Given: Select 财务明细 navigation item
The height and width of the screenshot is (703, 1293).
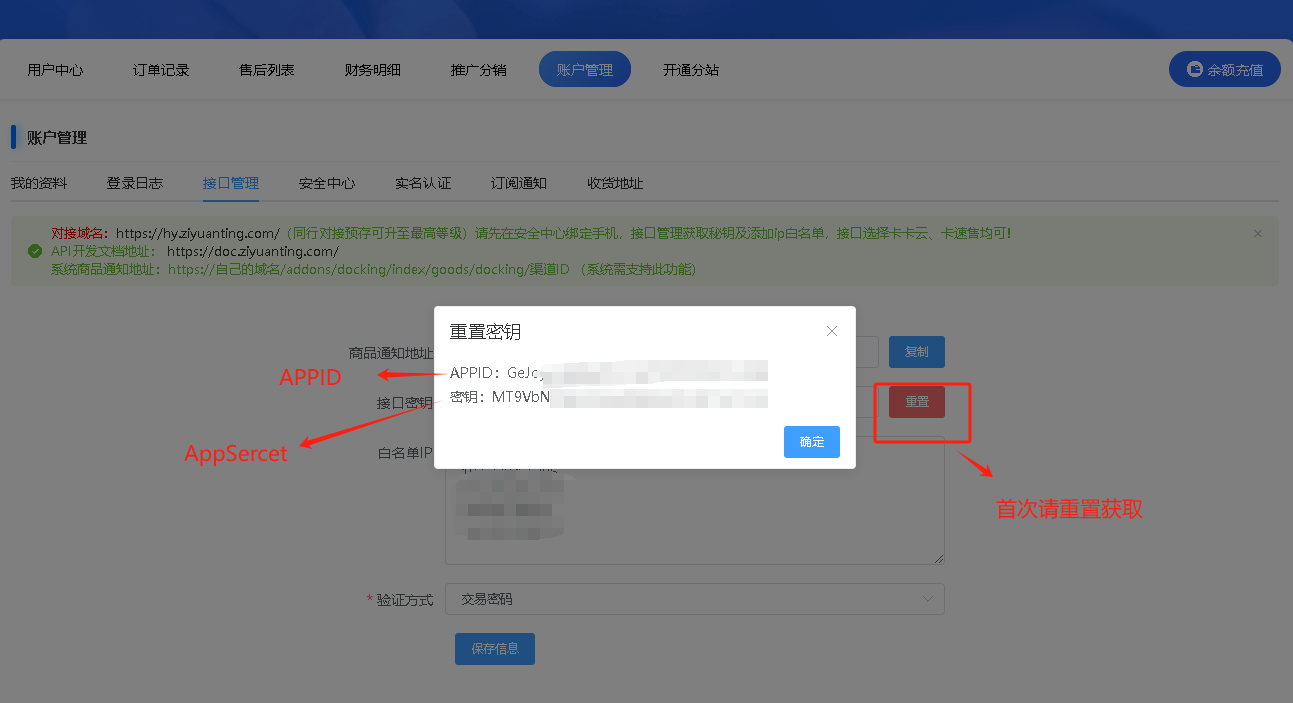Looking at the screenshot, I should coord(373,70).
